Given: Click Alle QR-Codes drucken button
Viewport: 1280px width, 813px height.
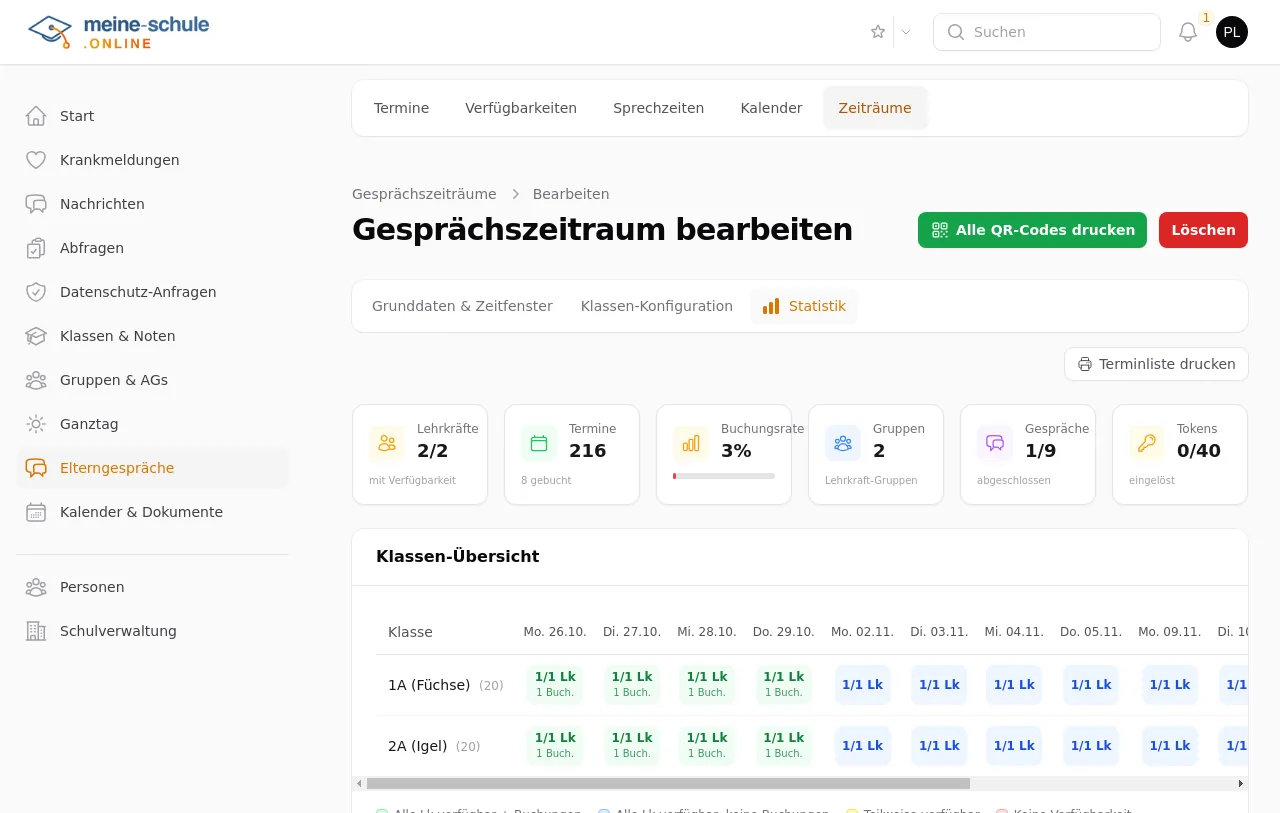Looking at the screenshot, I should (x=1032, y=230).
